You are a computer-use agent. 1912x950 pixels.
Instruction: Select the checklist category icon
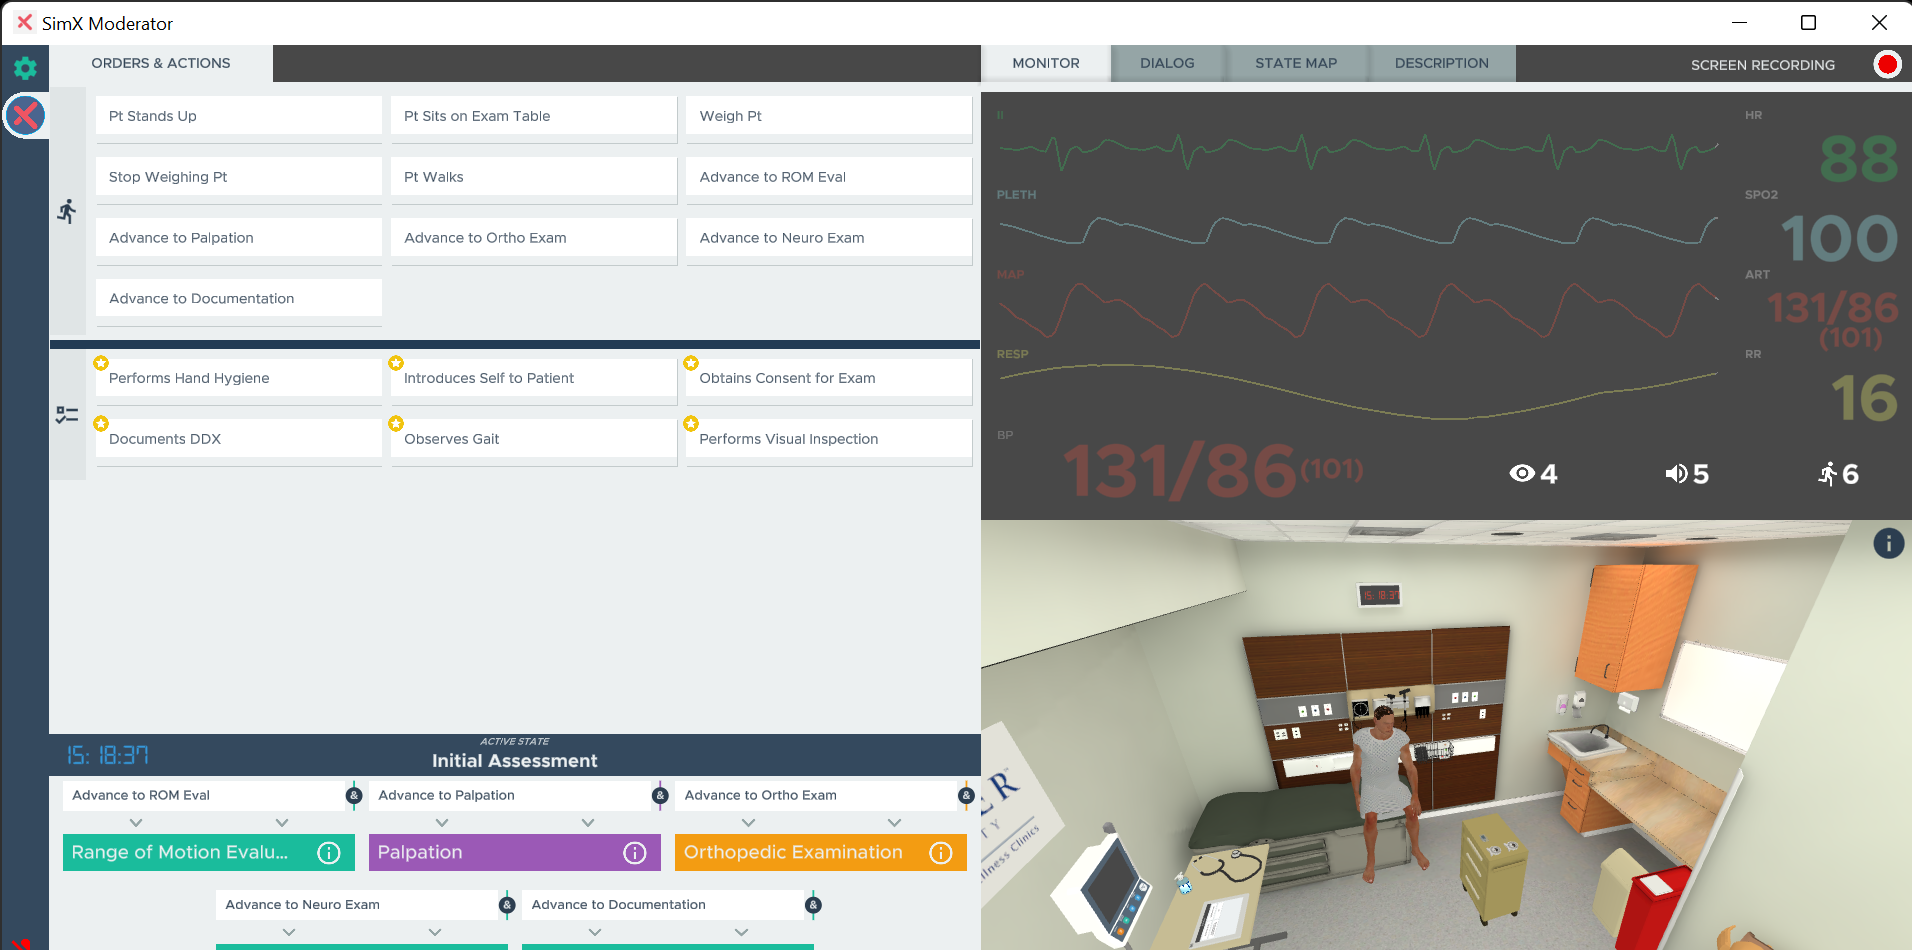click(67, 415)
